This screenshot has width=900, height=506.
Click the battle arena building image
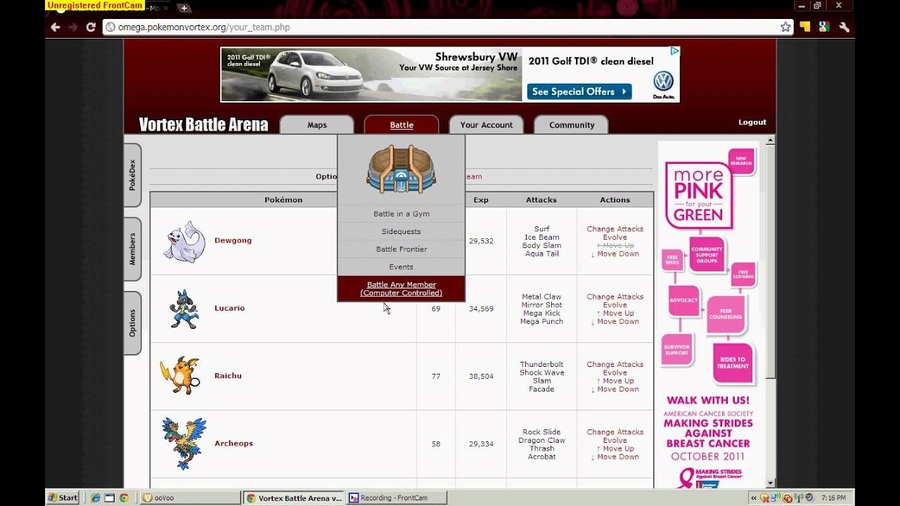coord(401,169)
